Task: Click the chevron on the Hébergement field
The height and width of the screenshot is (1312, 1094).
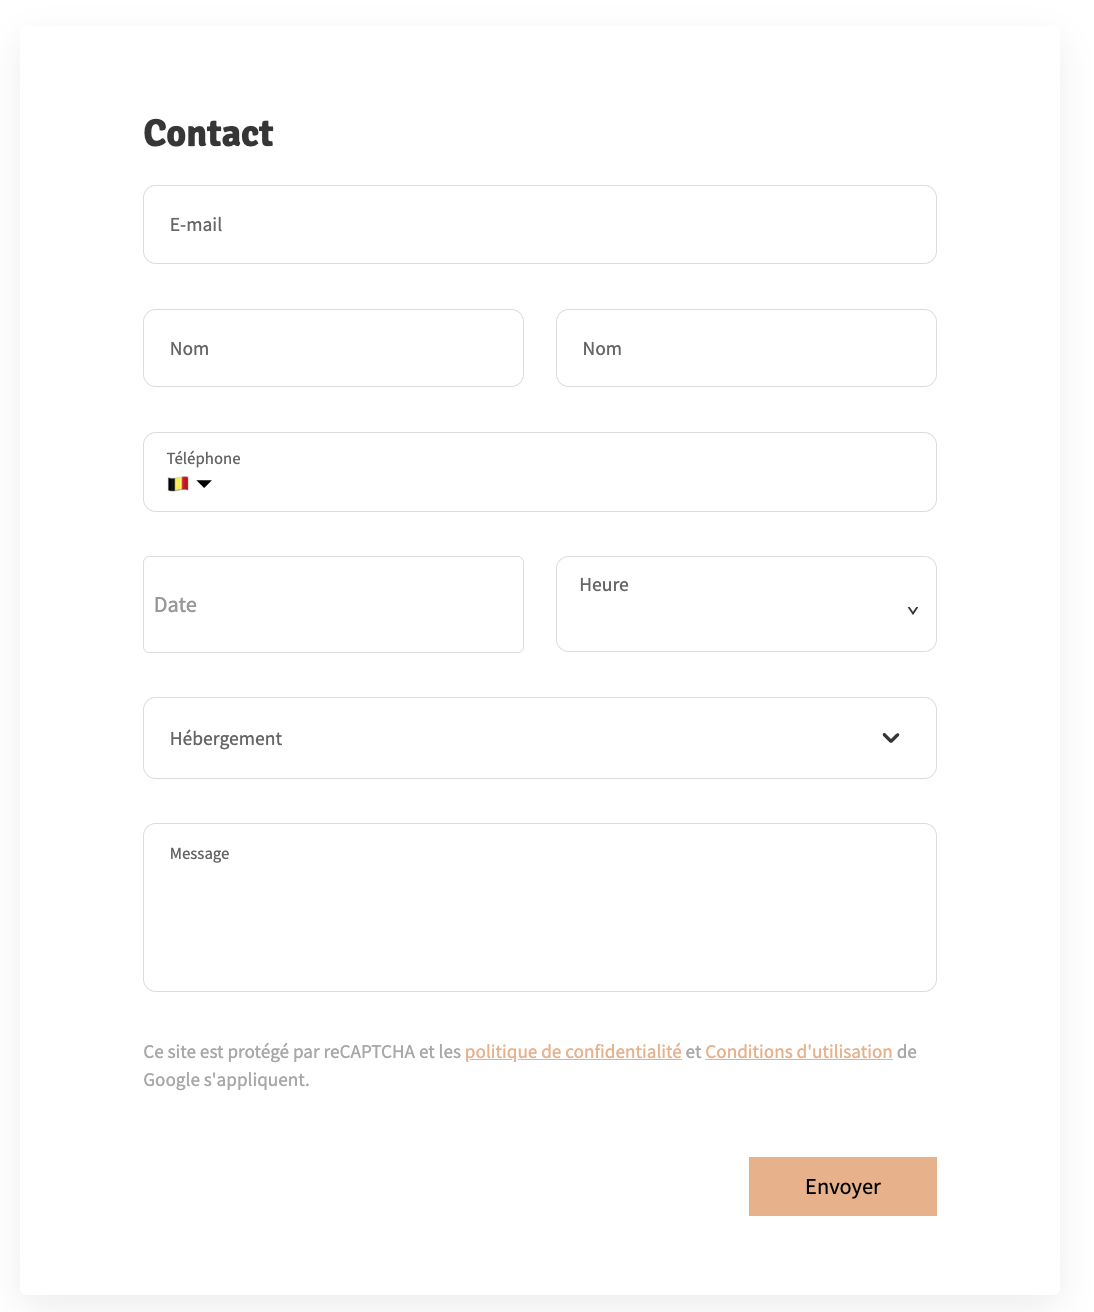Action: 889,738
